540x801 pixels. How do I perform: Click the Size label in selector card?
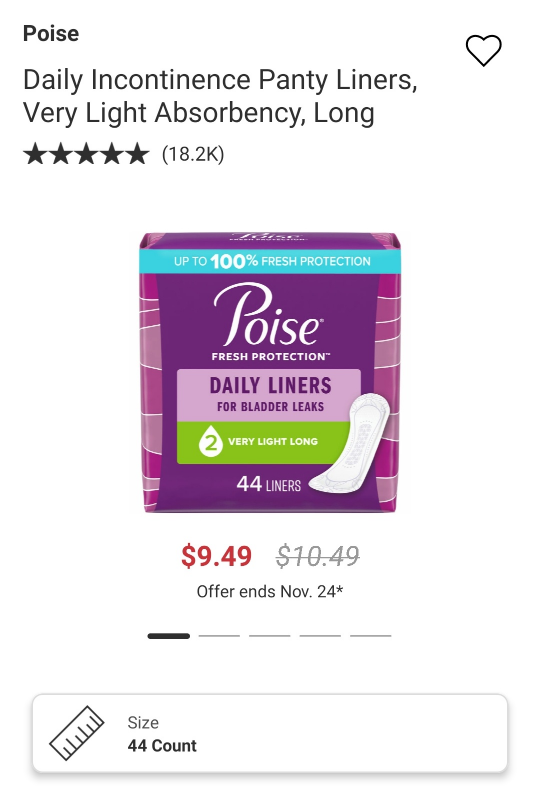143,723
